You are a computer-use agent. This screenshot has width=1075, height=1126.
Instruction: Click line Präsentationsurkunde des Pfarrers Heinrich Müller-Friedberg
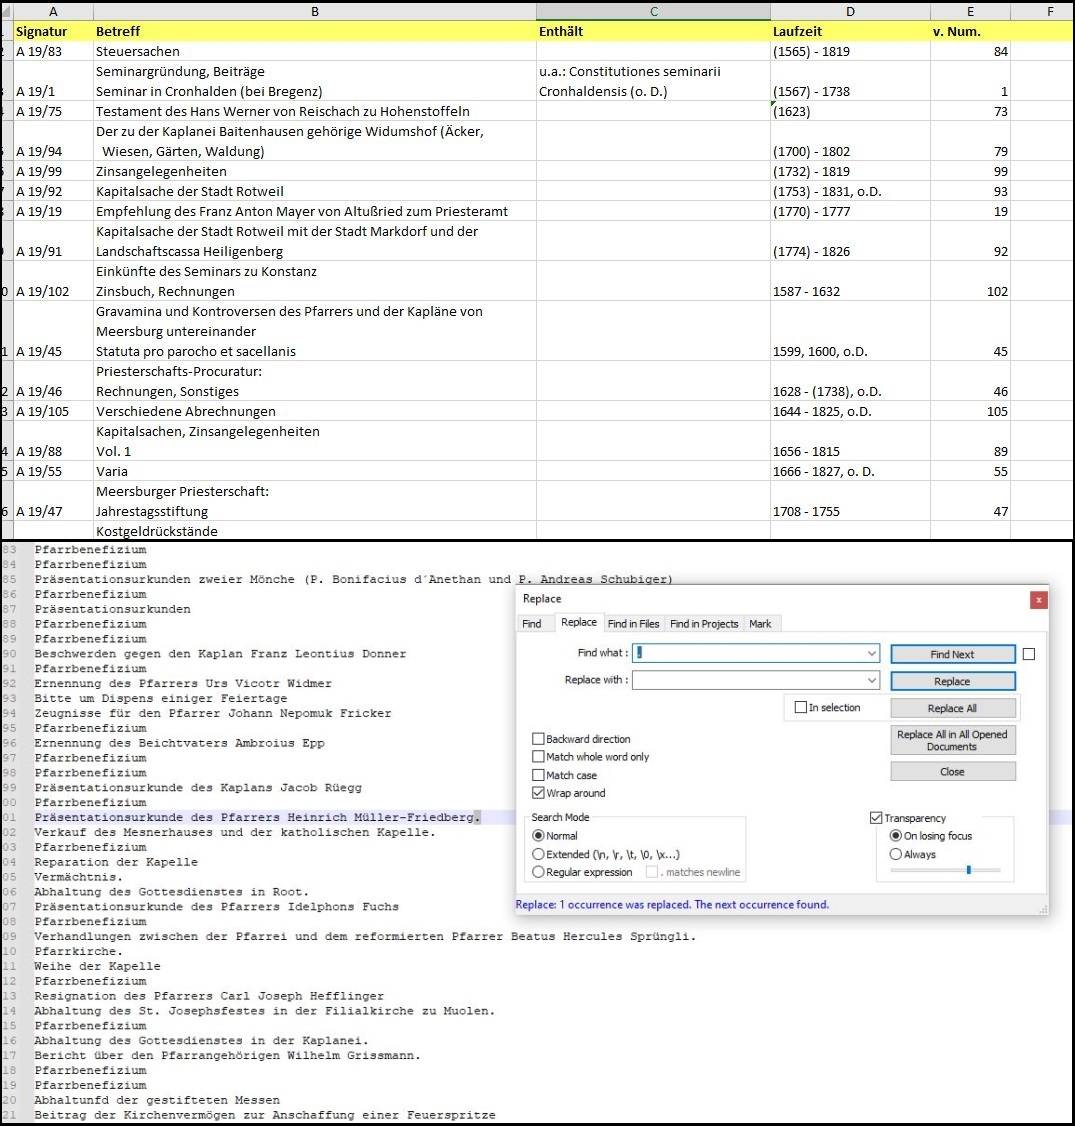coord(257,817)
